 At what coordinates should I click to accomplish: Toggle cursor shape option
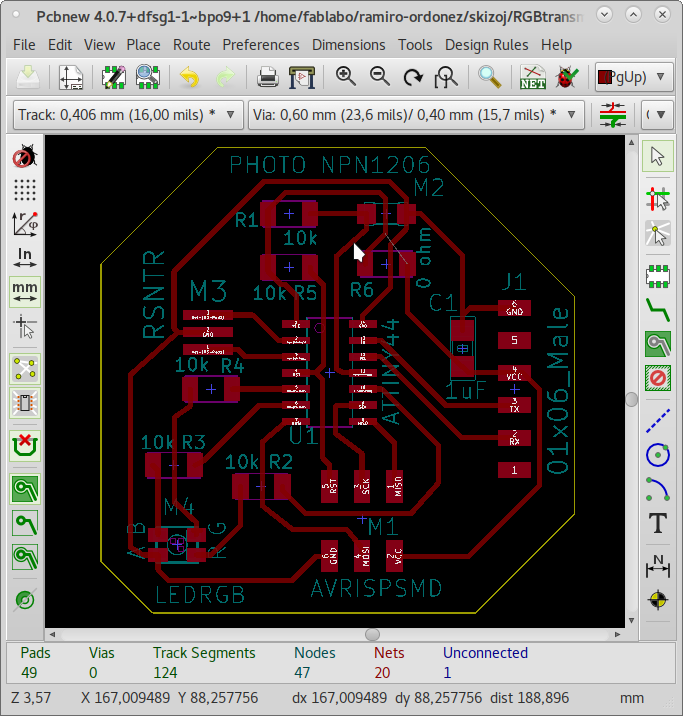(x=25, y=326)
